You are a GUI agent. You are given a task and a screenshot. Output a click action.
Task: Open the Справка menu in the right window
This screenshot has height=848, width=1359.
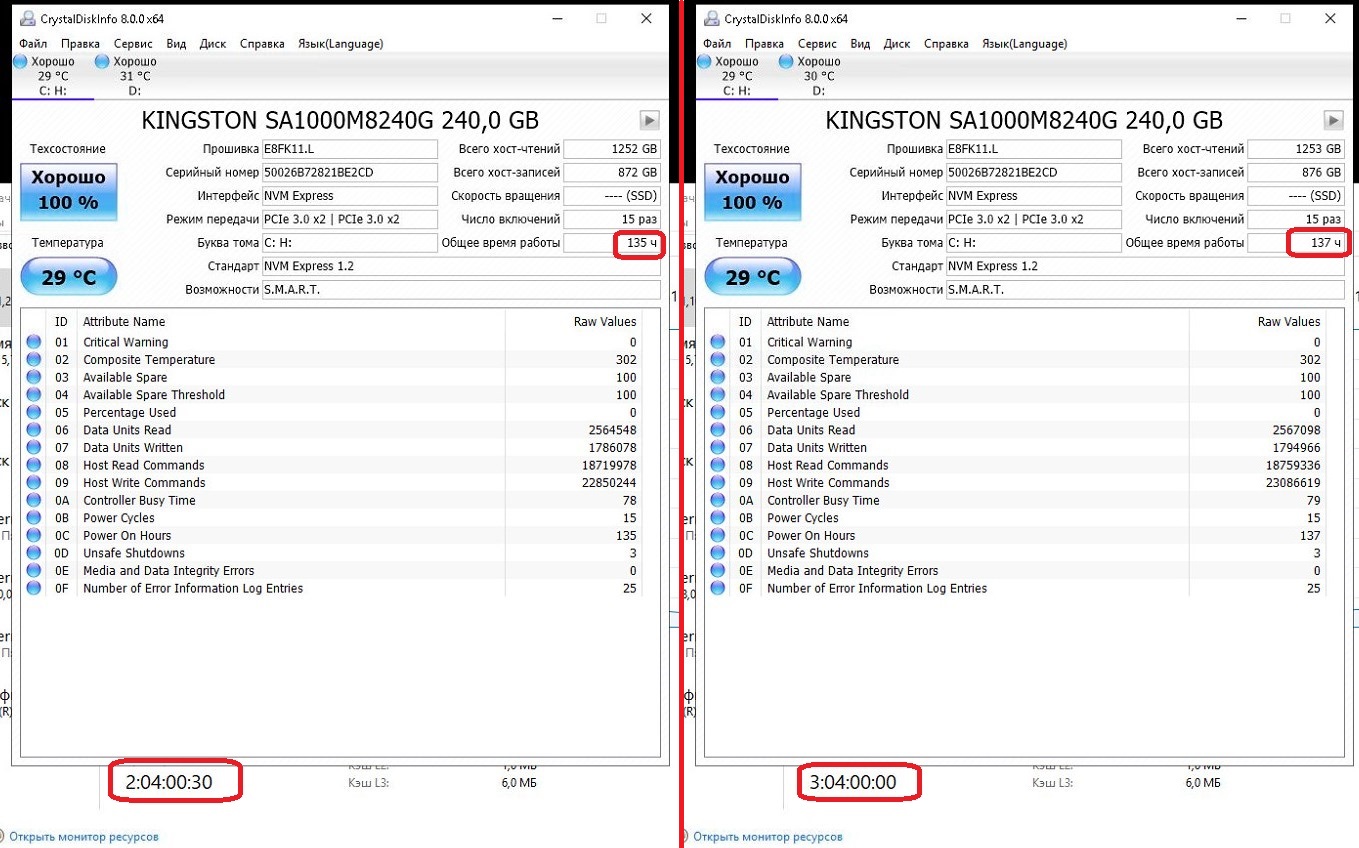[x=946, y=44]
